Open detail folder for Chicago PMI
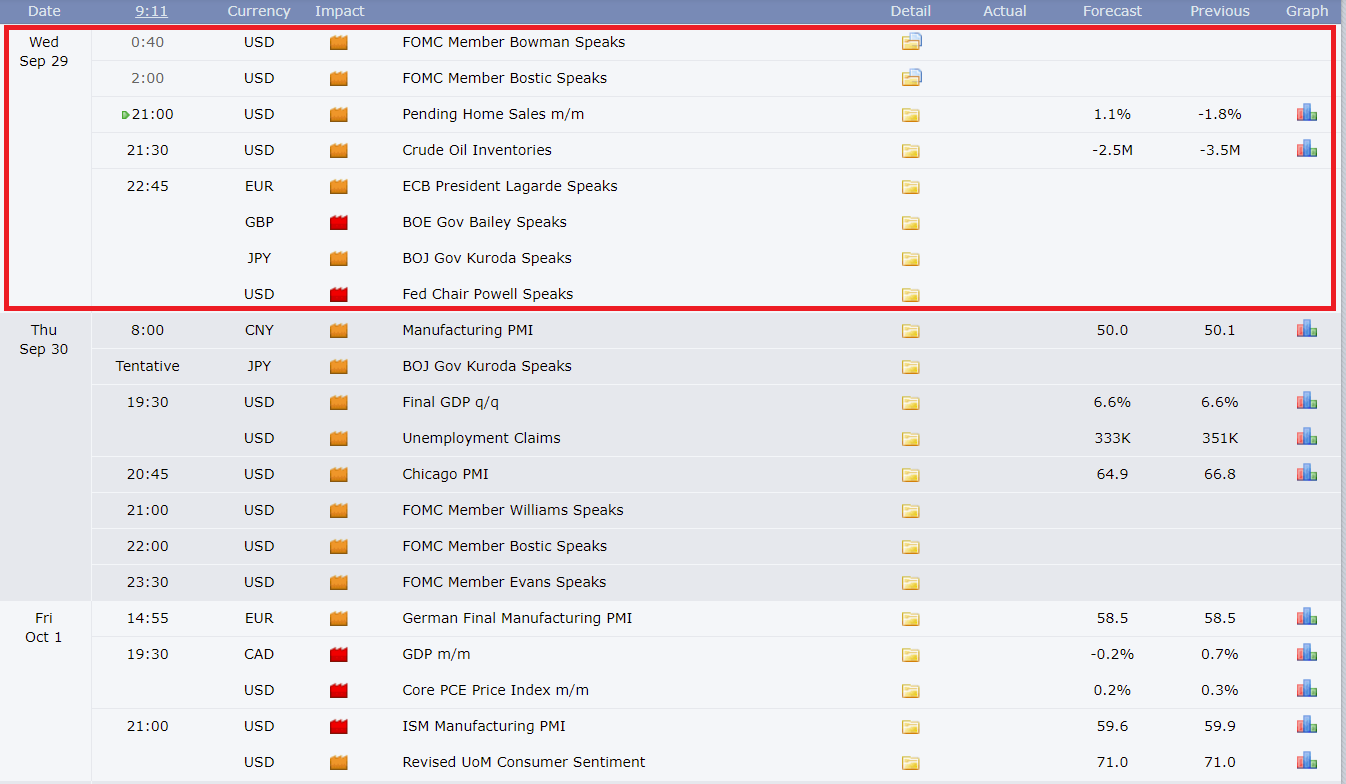Image resolution: width=1346 pixels, height=784 pixels. click(910, 475)
